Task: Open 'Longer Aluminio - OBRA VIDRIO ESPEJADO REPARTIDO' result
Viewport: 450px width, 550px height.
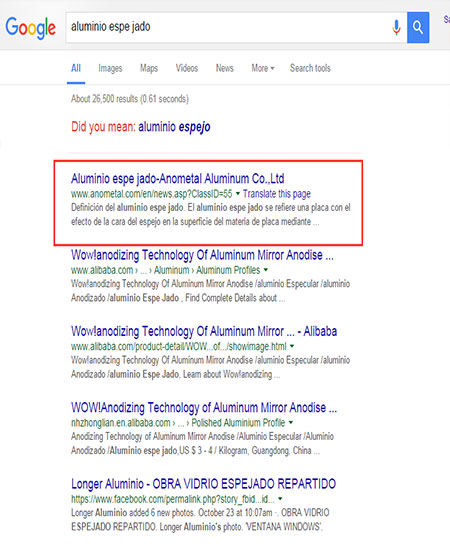Action: (203, 484)
